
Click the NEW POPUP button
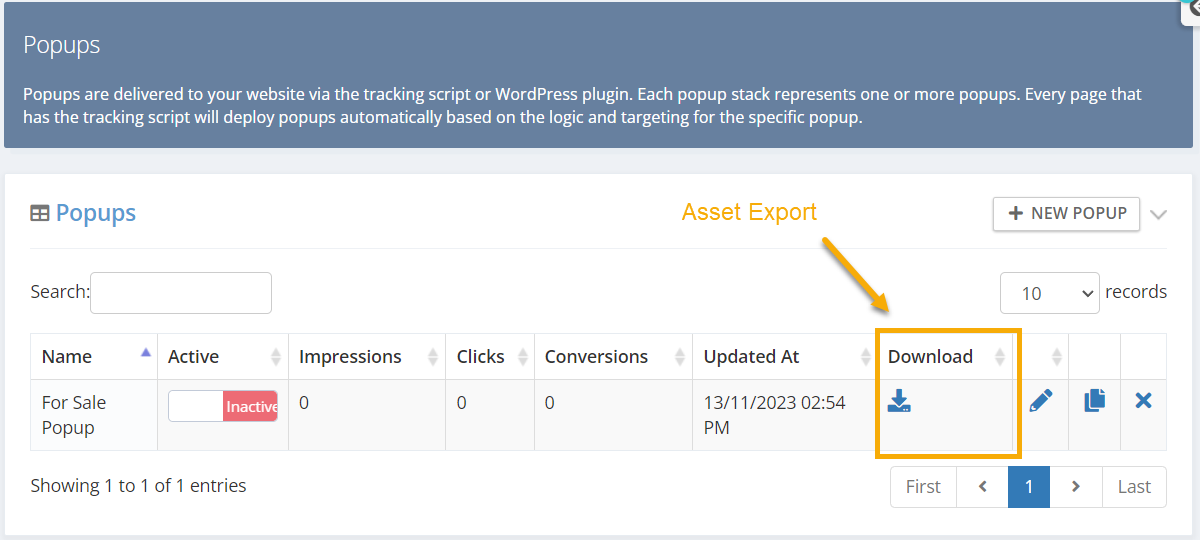click(x=1066, y=213)
